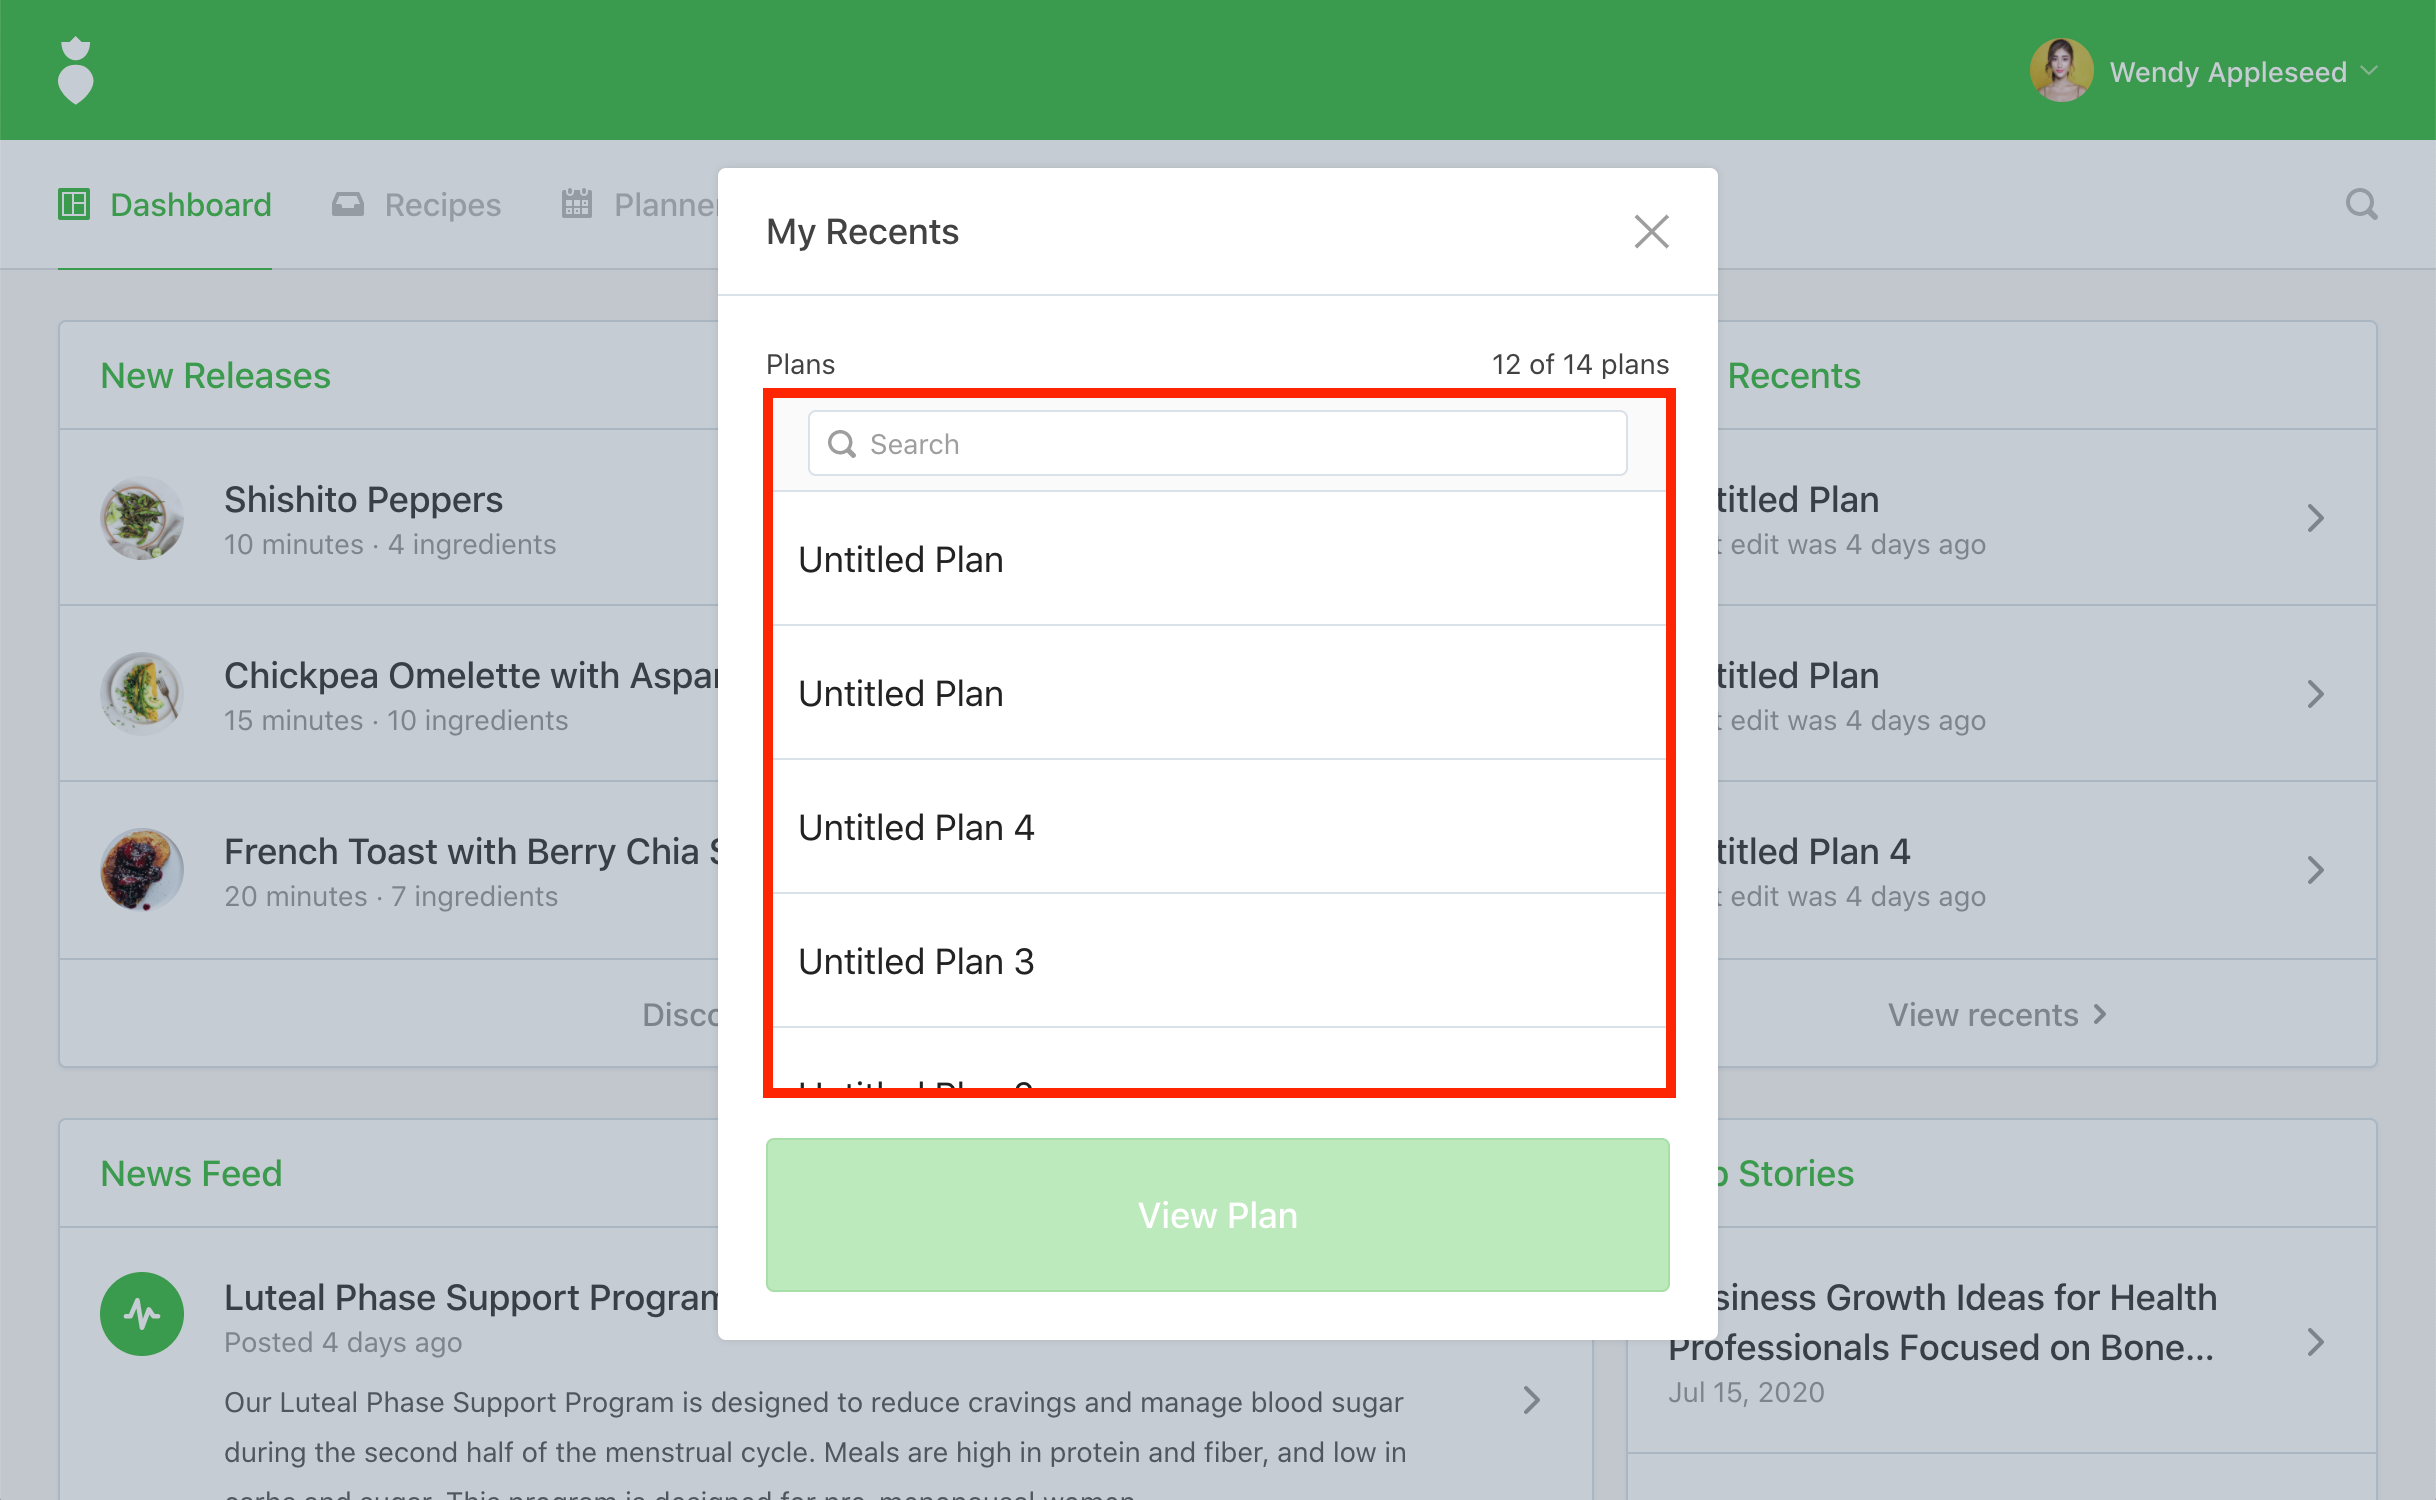Close the My Recents dialog
The width and height of the screenshot is (2436, 1500).
(x=1651, y=231)
